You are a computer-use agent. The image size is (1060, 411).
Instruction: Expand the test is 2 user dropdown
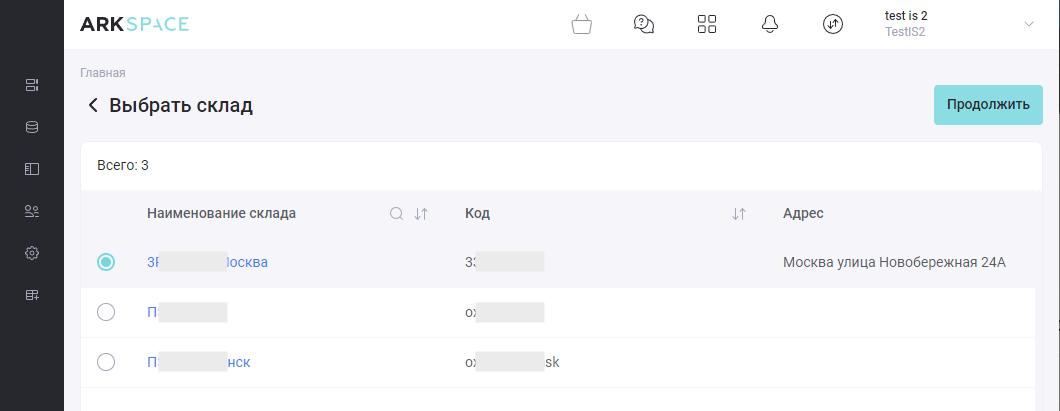(x=1029, y=24)
